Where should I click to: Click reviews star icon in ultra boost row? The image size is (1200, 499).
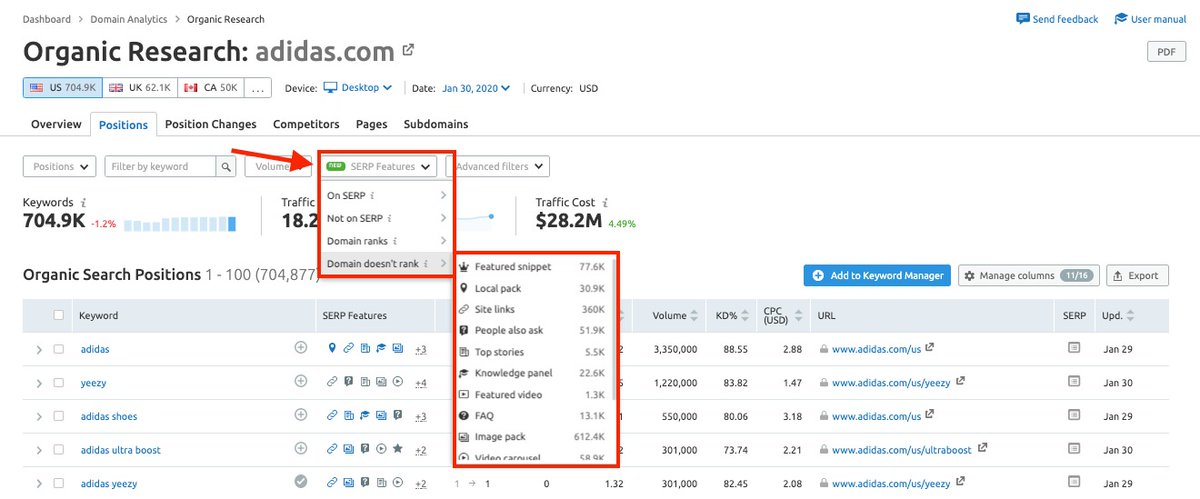398,449
